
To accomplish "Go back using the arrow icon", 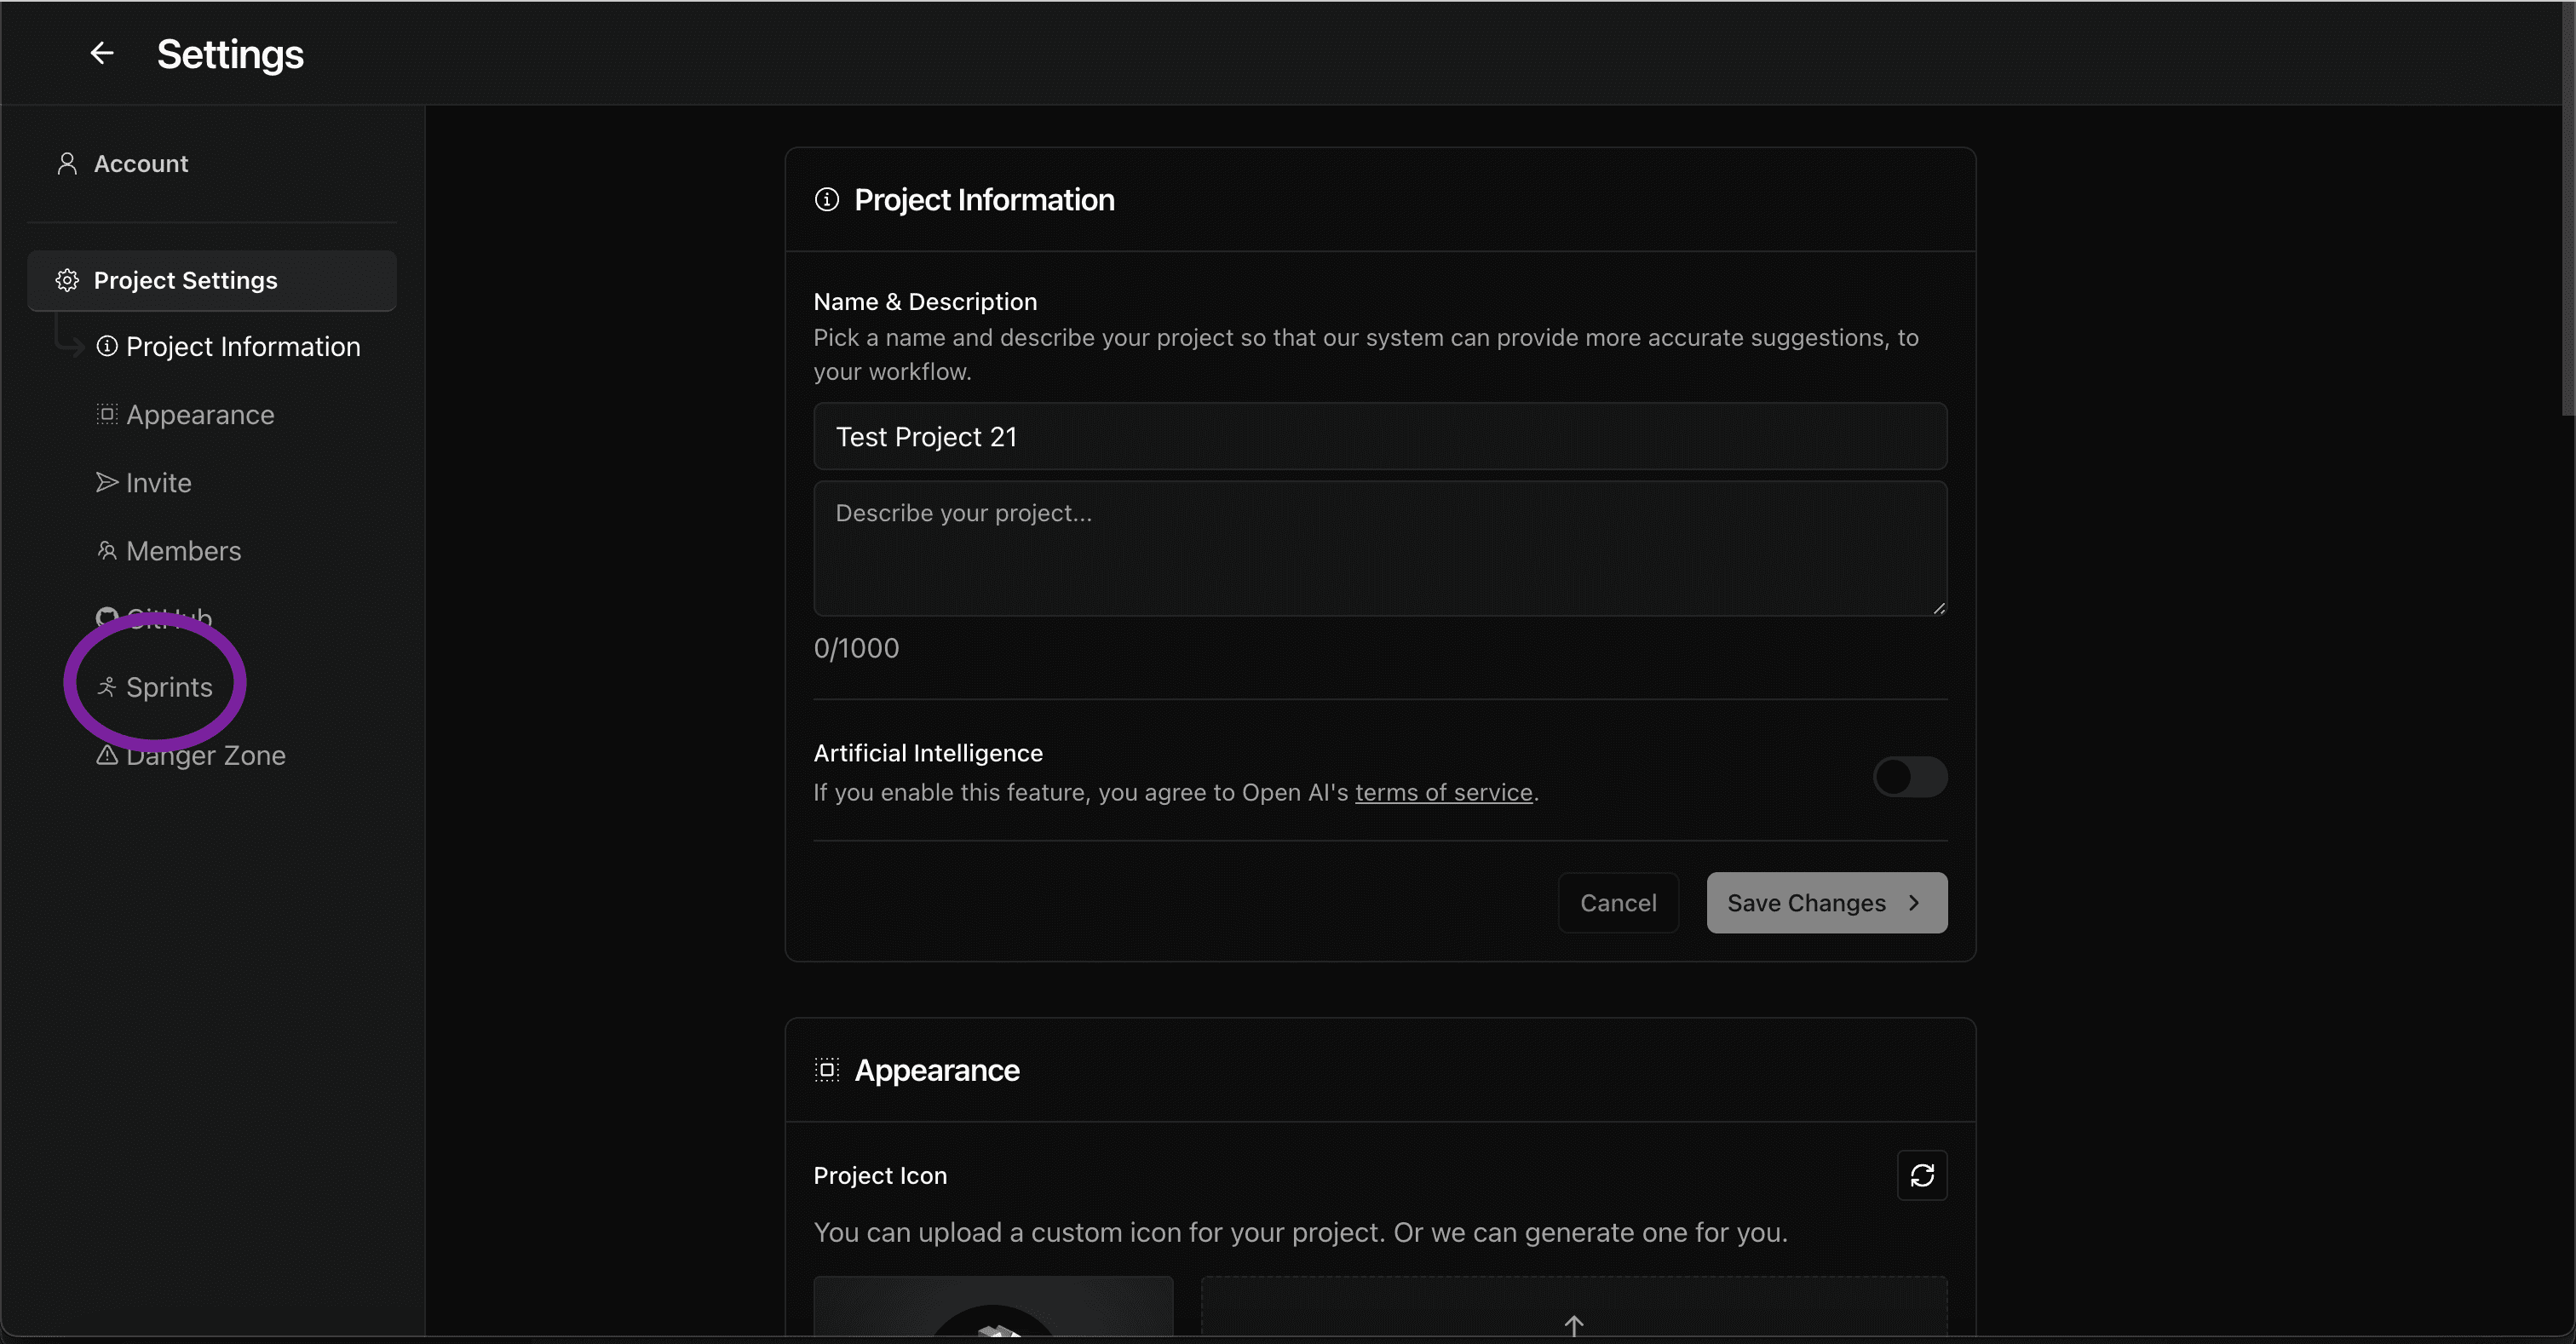I will (x=101, y=53).
